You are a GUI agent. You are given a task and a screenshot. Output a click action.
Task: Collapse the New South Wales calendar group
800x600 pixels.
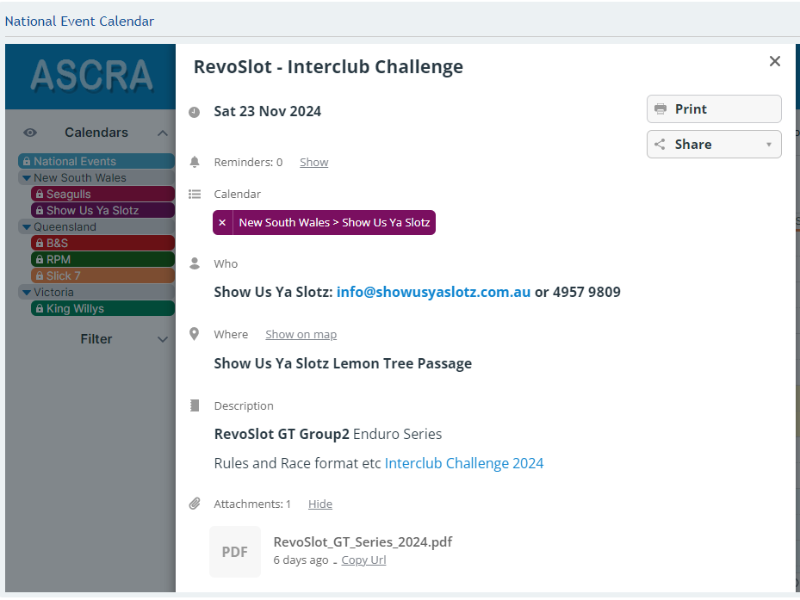coord(26,178)
